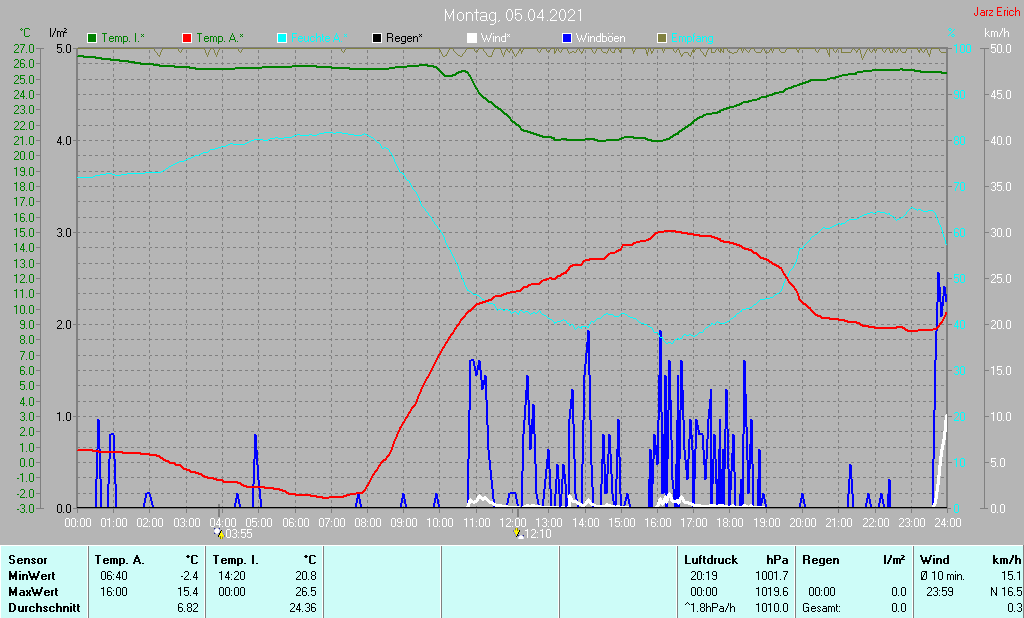This screenshot has height=618, width=1024.
Task: Select the Temp. A. column header
Action: 117,560
